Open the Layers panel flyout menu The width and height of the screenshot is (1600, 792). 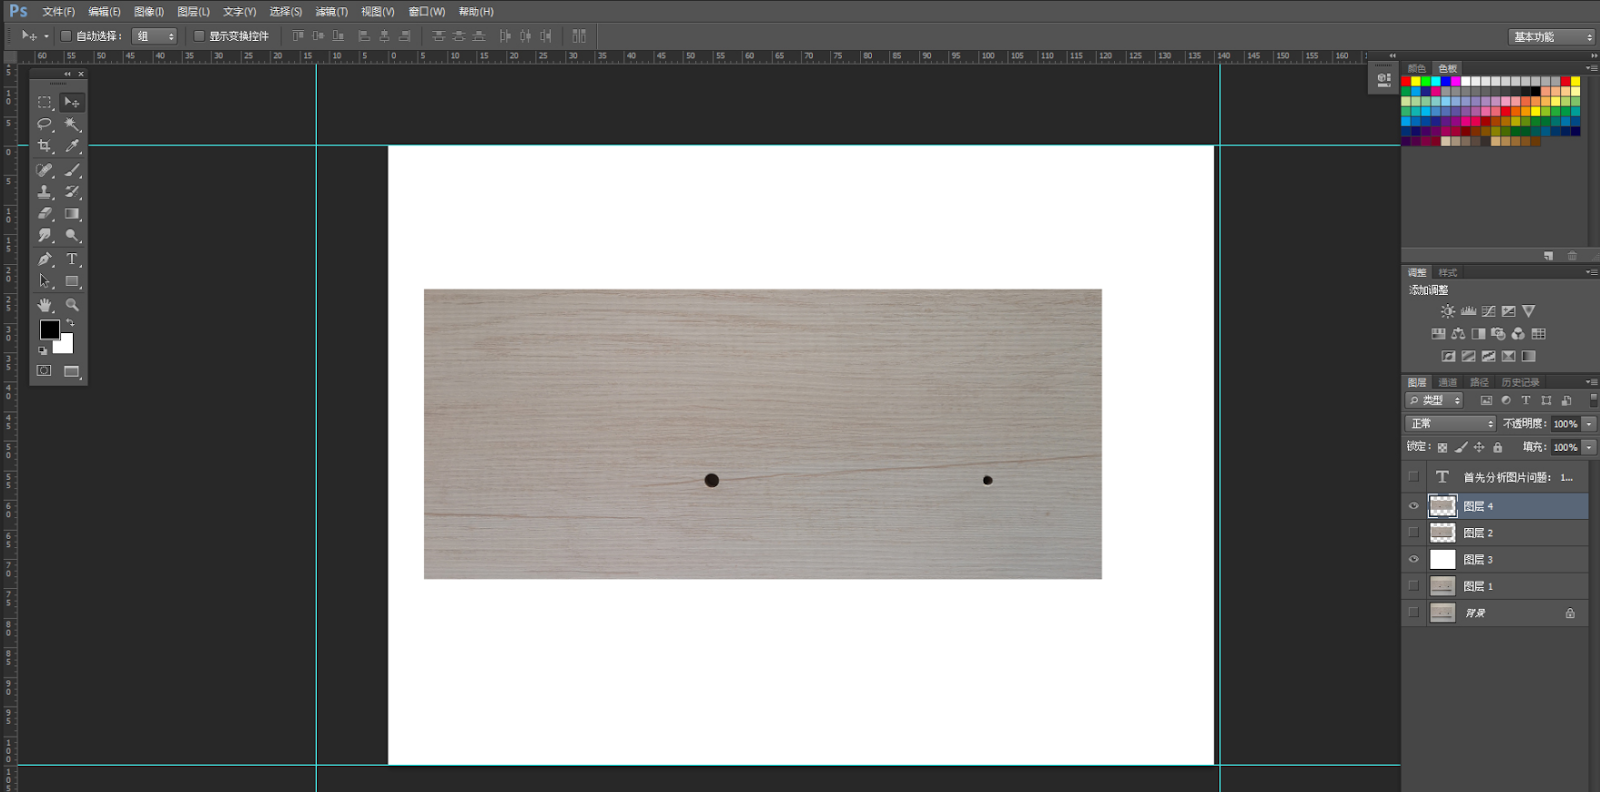1591,382
